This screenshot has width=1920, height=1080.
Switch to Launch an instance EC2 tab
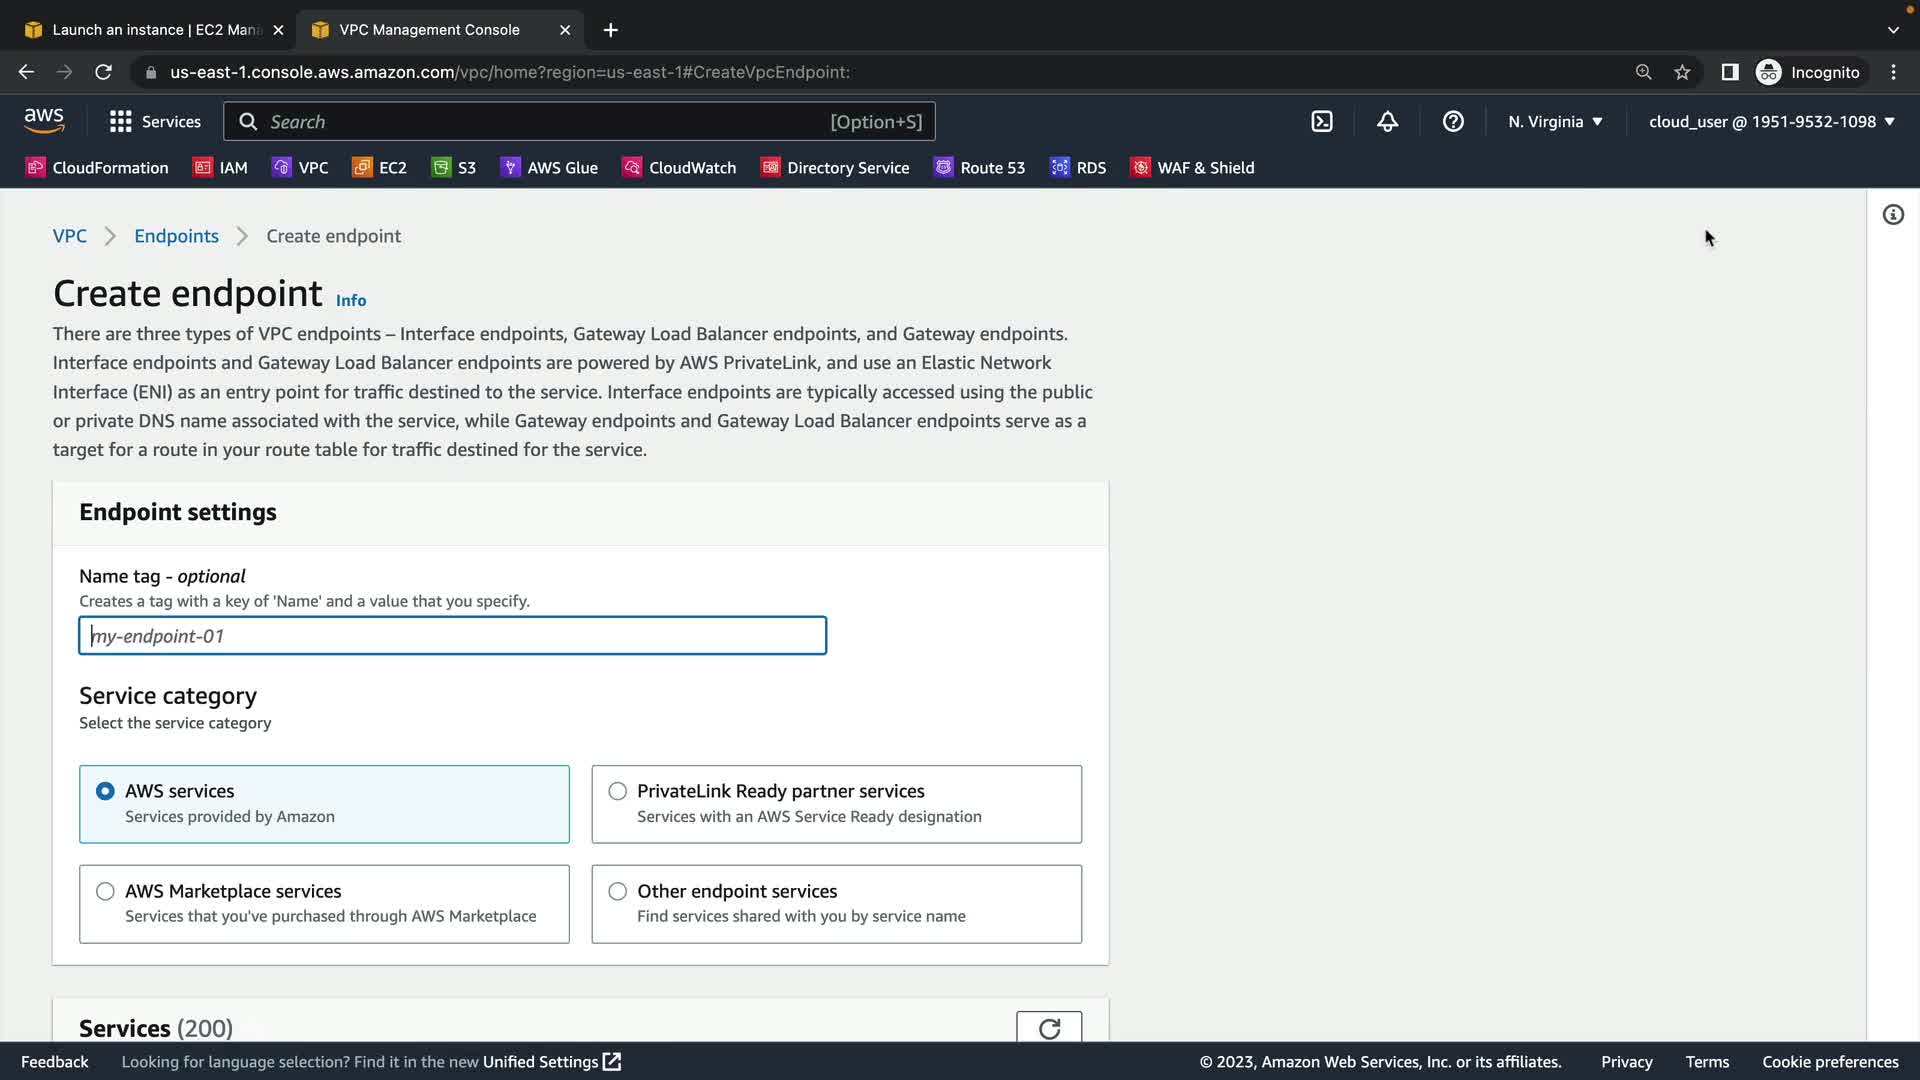[150, 30]
